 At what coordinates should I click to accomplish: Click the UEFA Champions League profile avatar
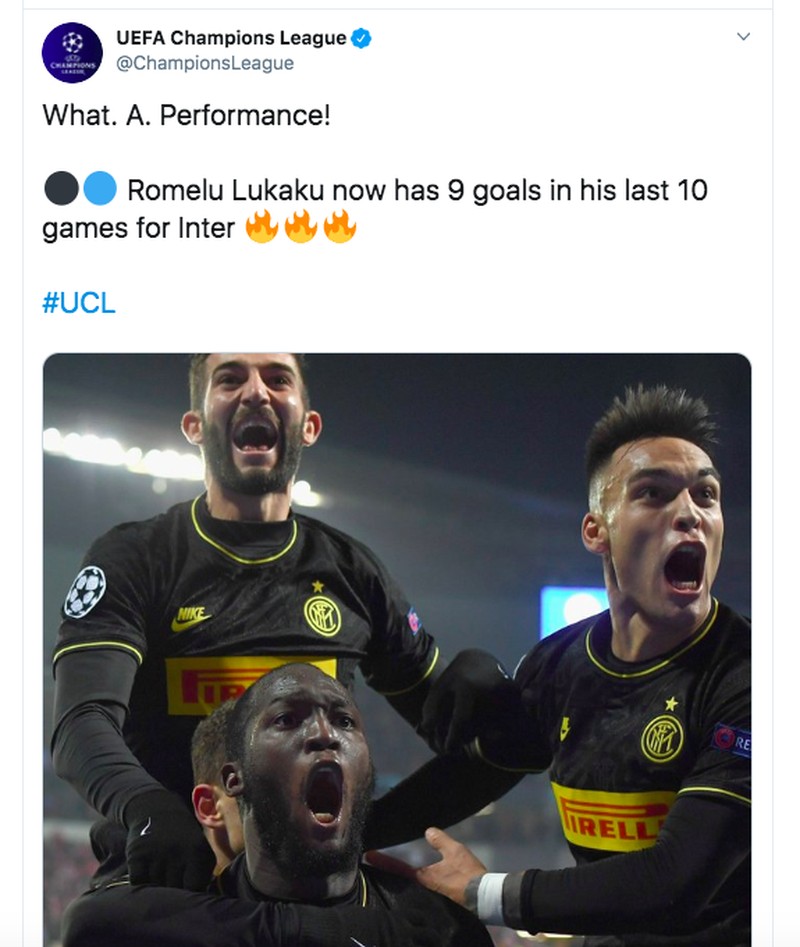tap(72, 52)
